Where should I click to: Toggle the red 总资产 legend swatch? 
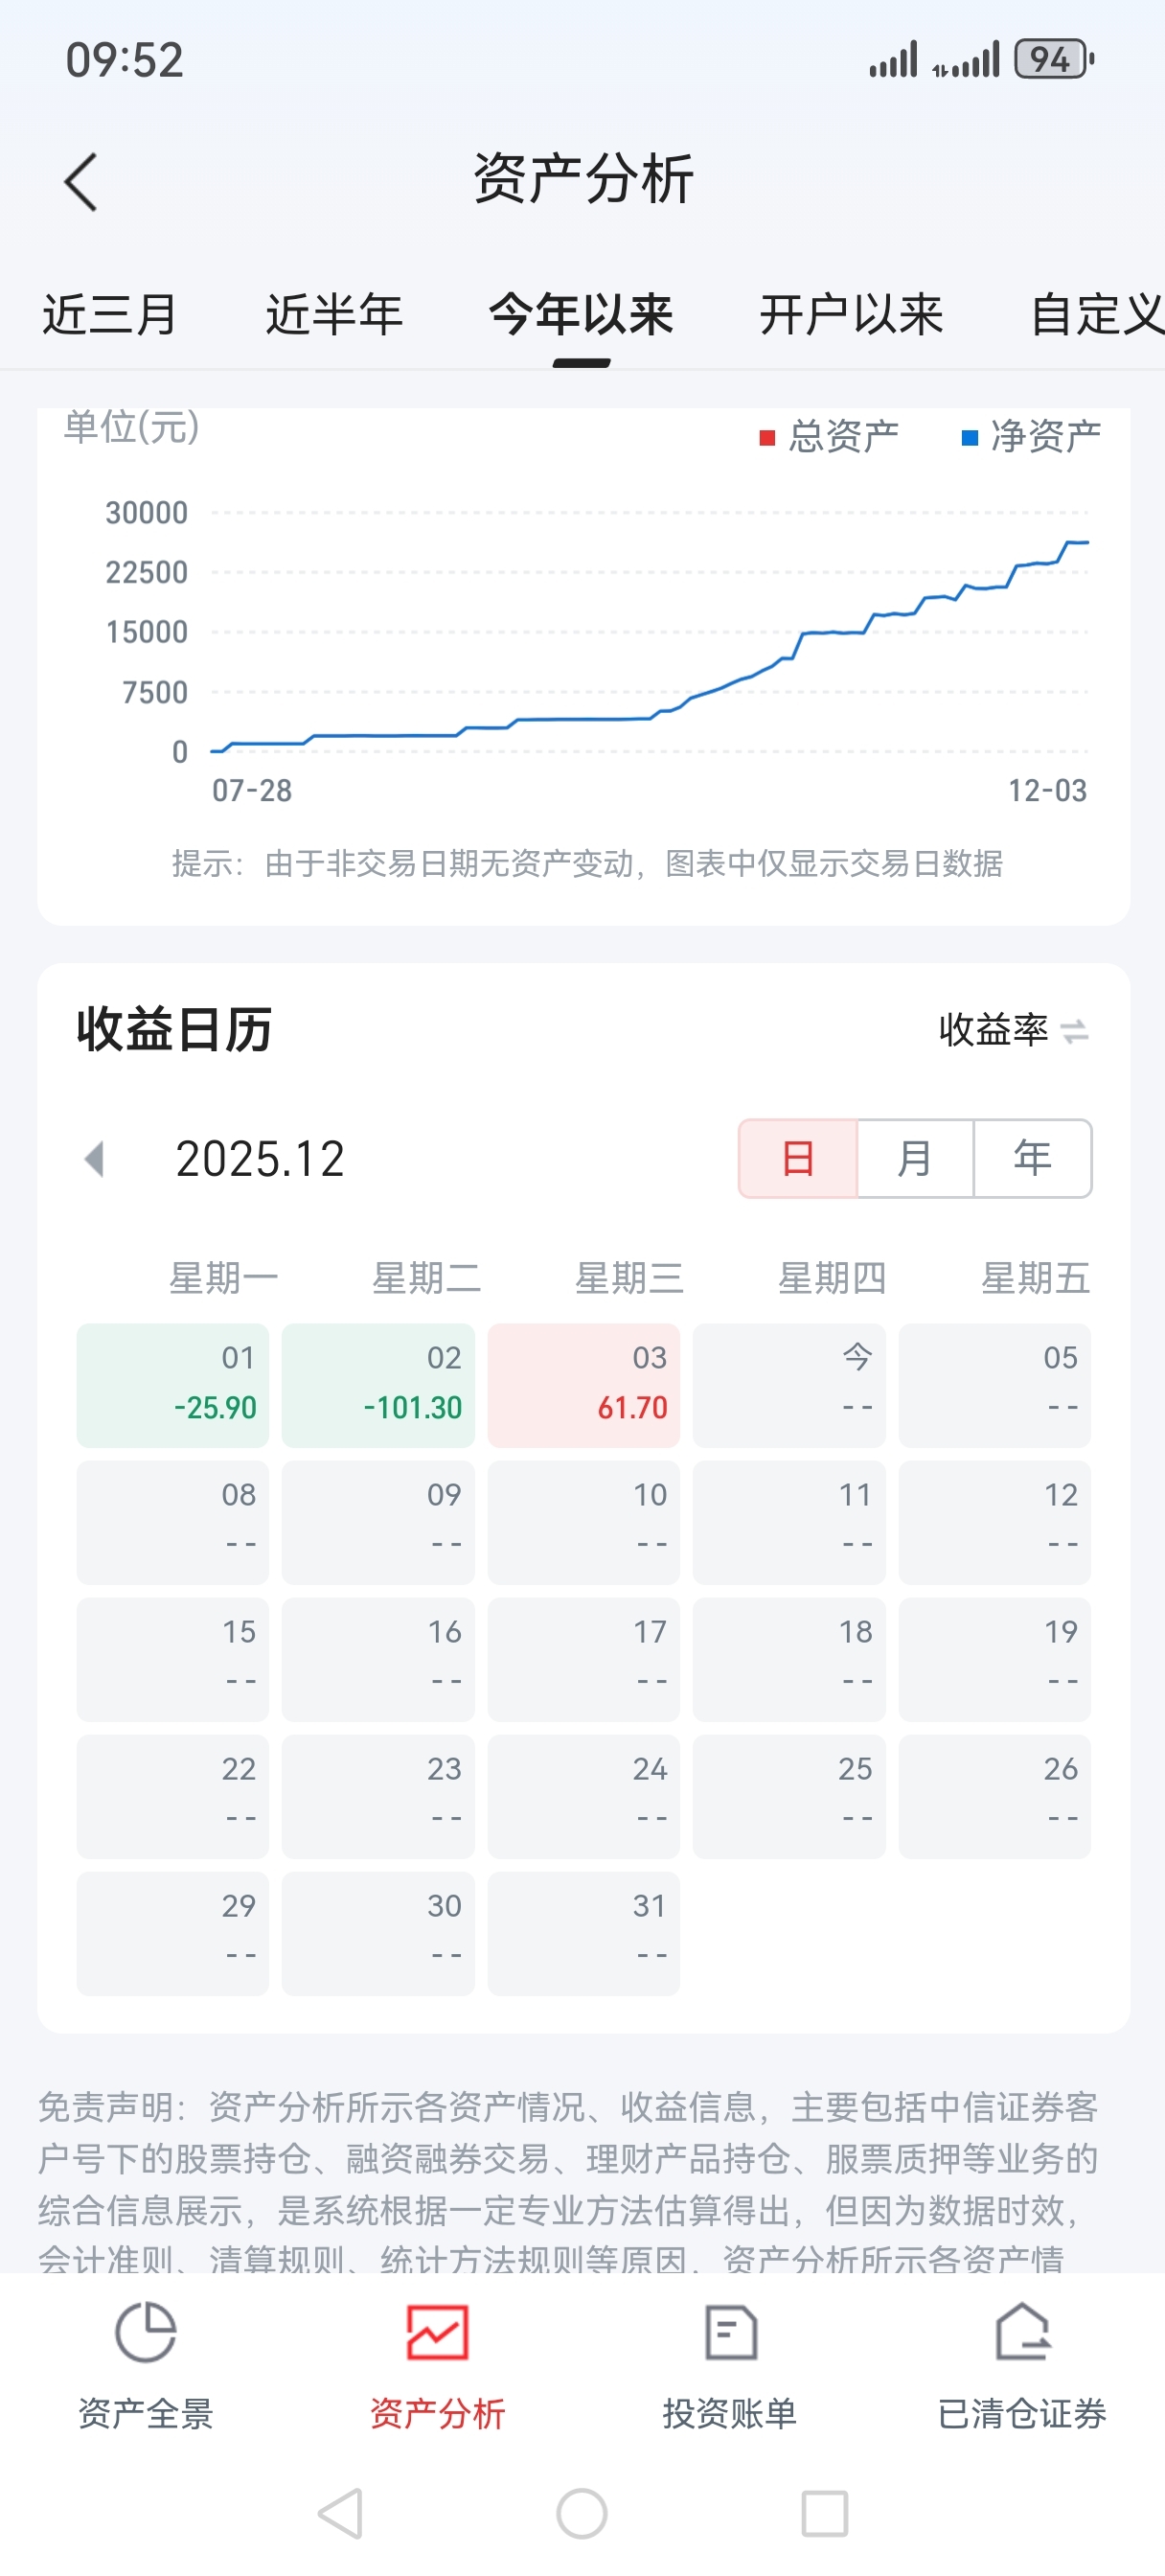click(x=768, y=438)
